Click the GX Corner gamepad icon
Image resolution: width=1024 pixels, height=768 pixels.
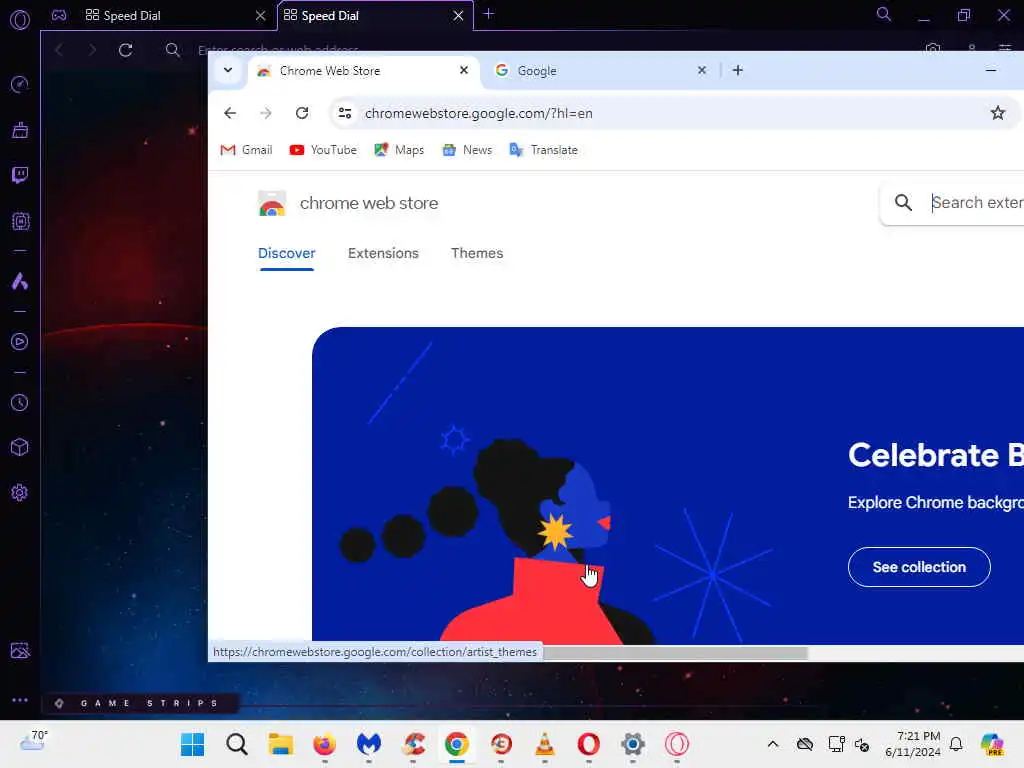(59, 15)
